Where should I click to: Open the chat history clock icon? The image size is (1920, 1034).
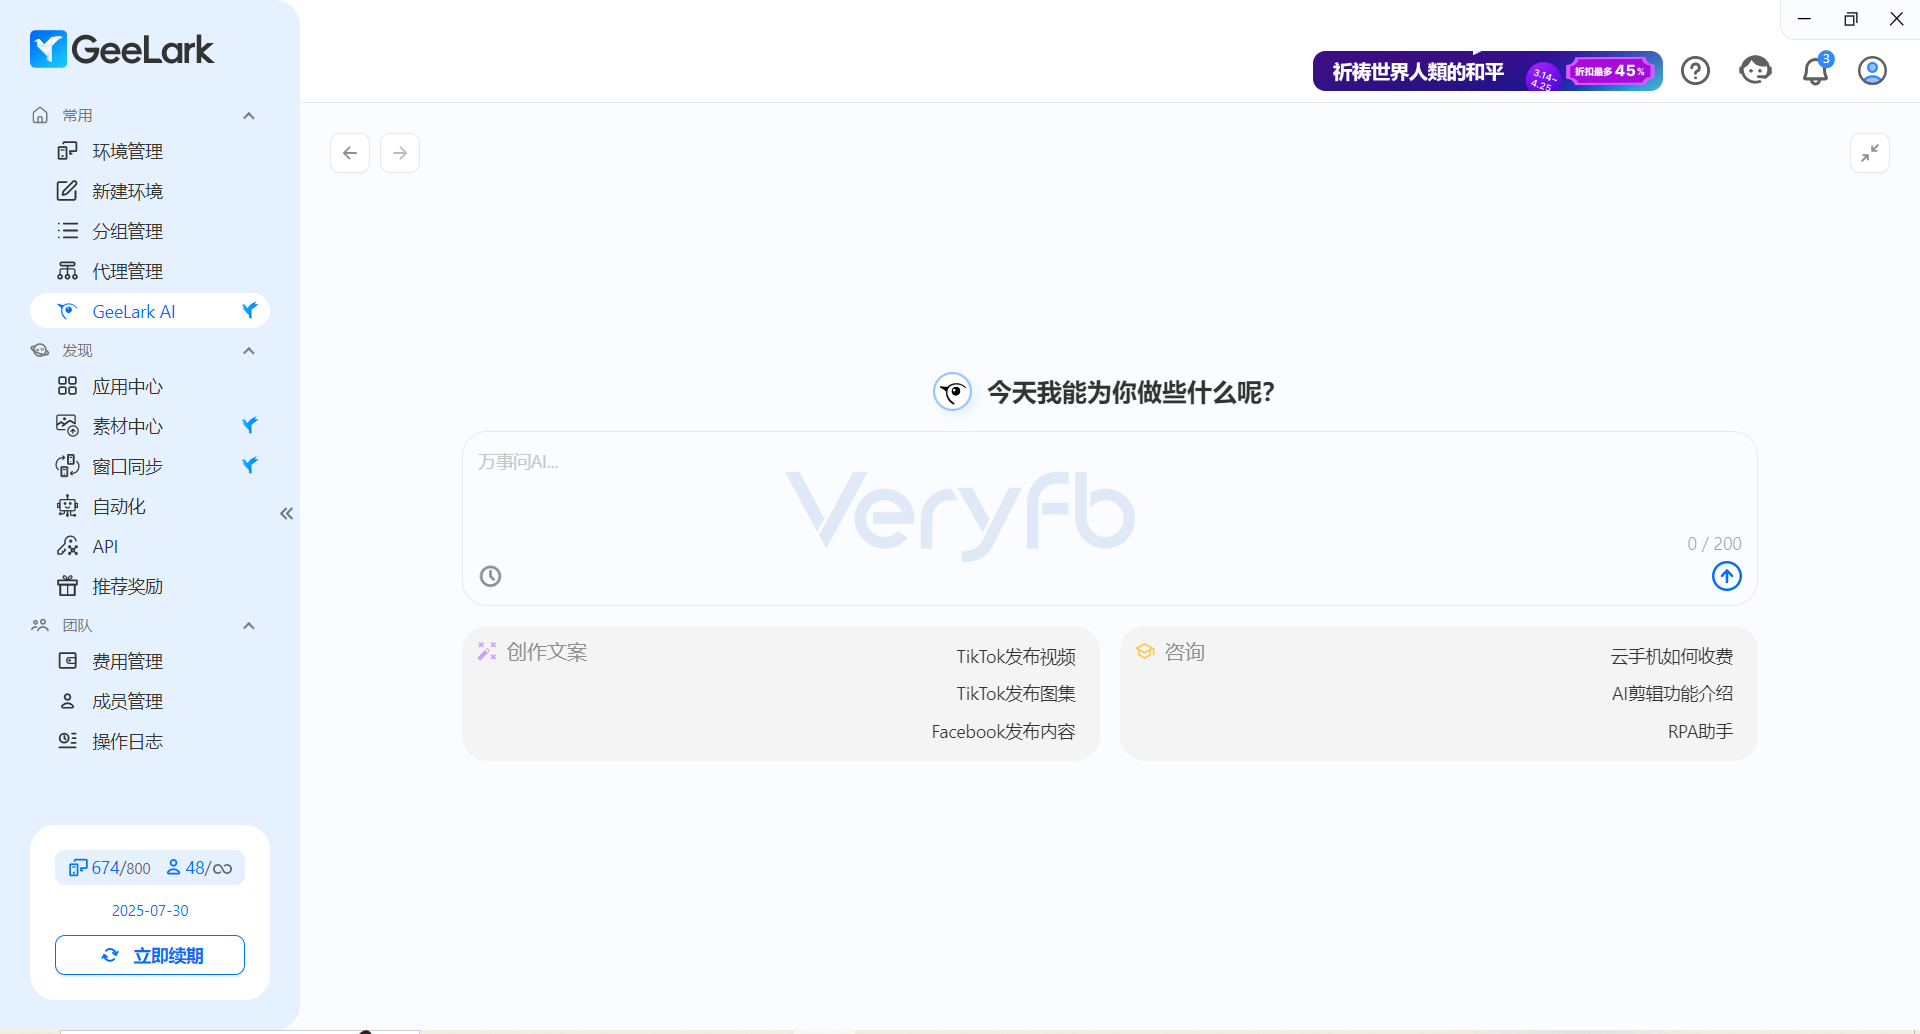pyautogui.click(x=490, y=576)
